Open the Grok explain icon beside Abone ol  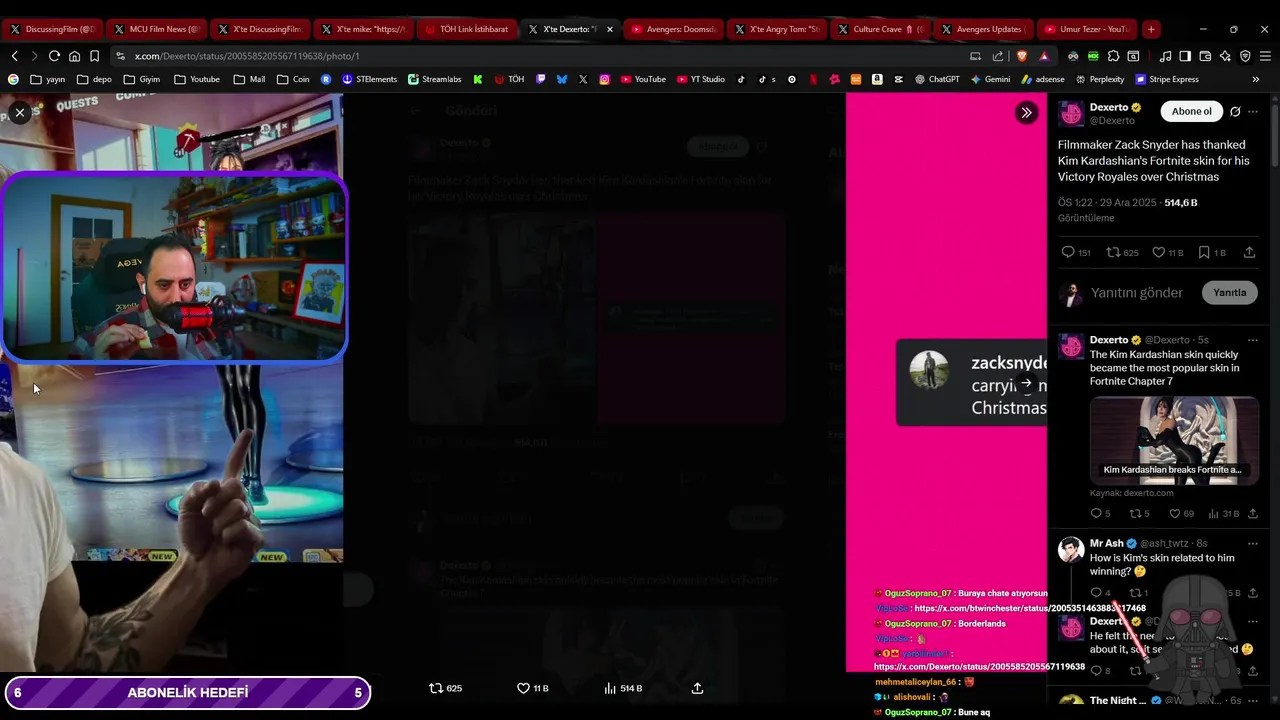tap(1235, 112)
